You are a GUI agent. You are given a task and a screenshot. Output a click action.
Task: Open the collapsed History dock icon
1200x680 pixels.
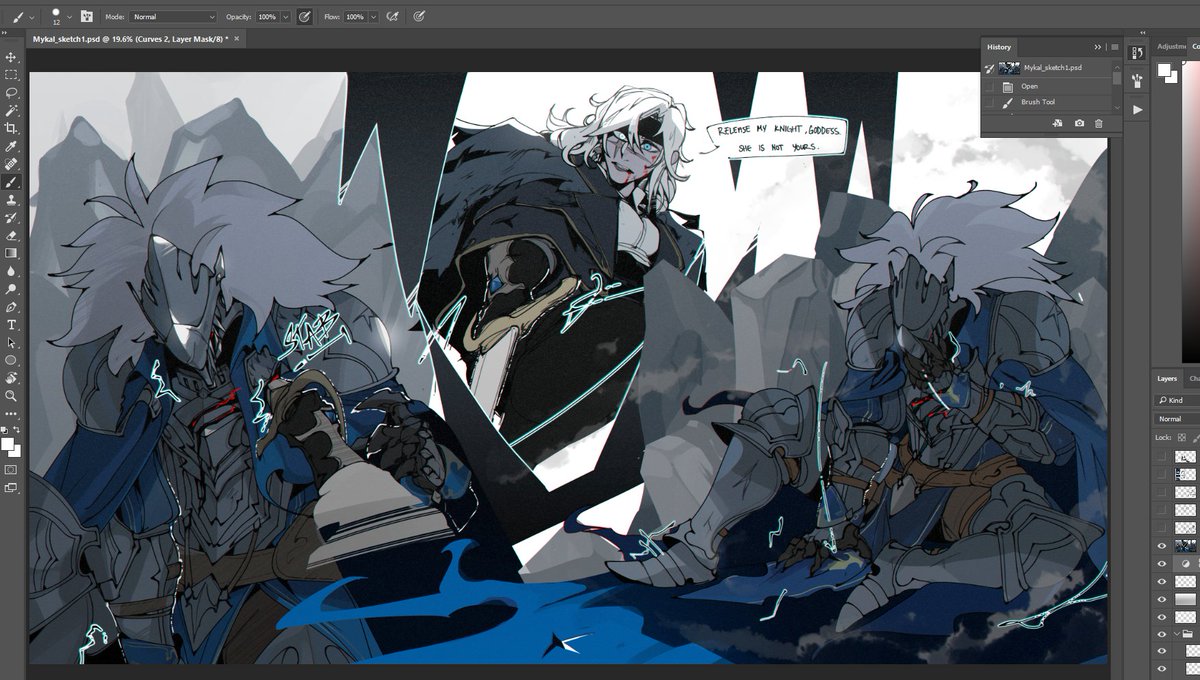(1137, 54)
